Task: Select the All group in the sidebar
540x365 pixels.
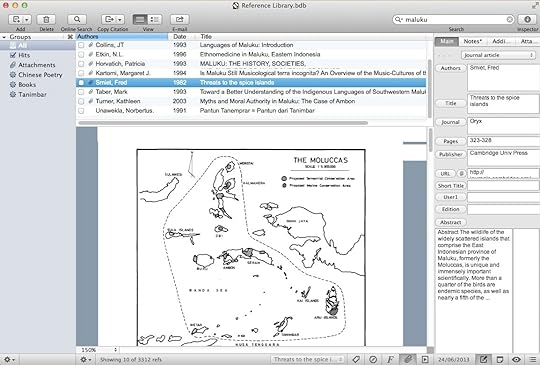Action: 38,45
